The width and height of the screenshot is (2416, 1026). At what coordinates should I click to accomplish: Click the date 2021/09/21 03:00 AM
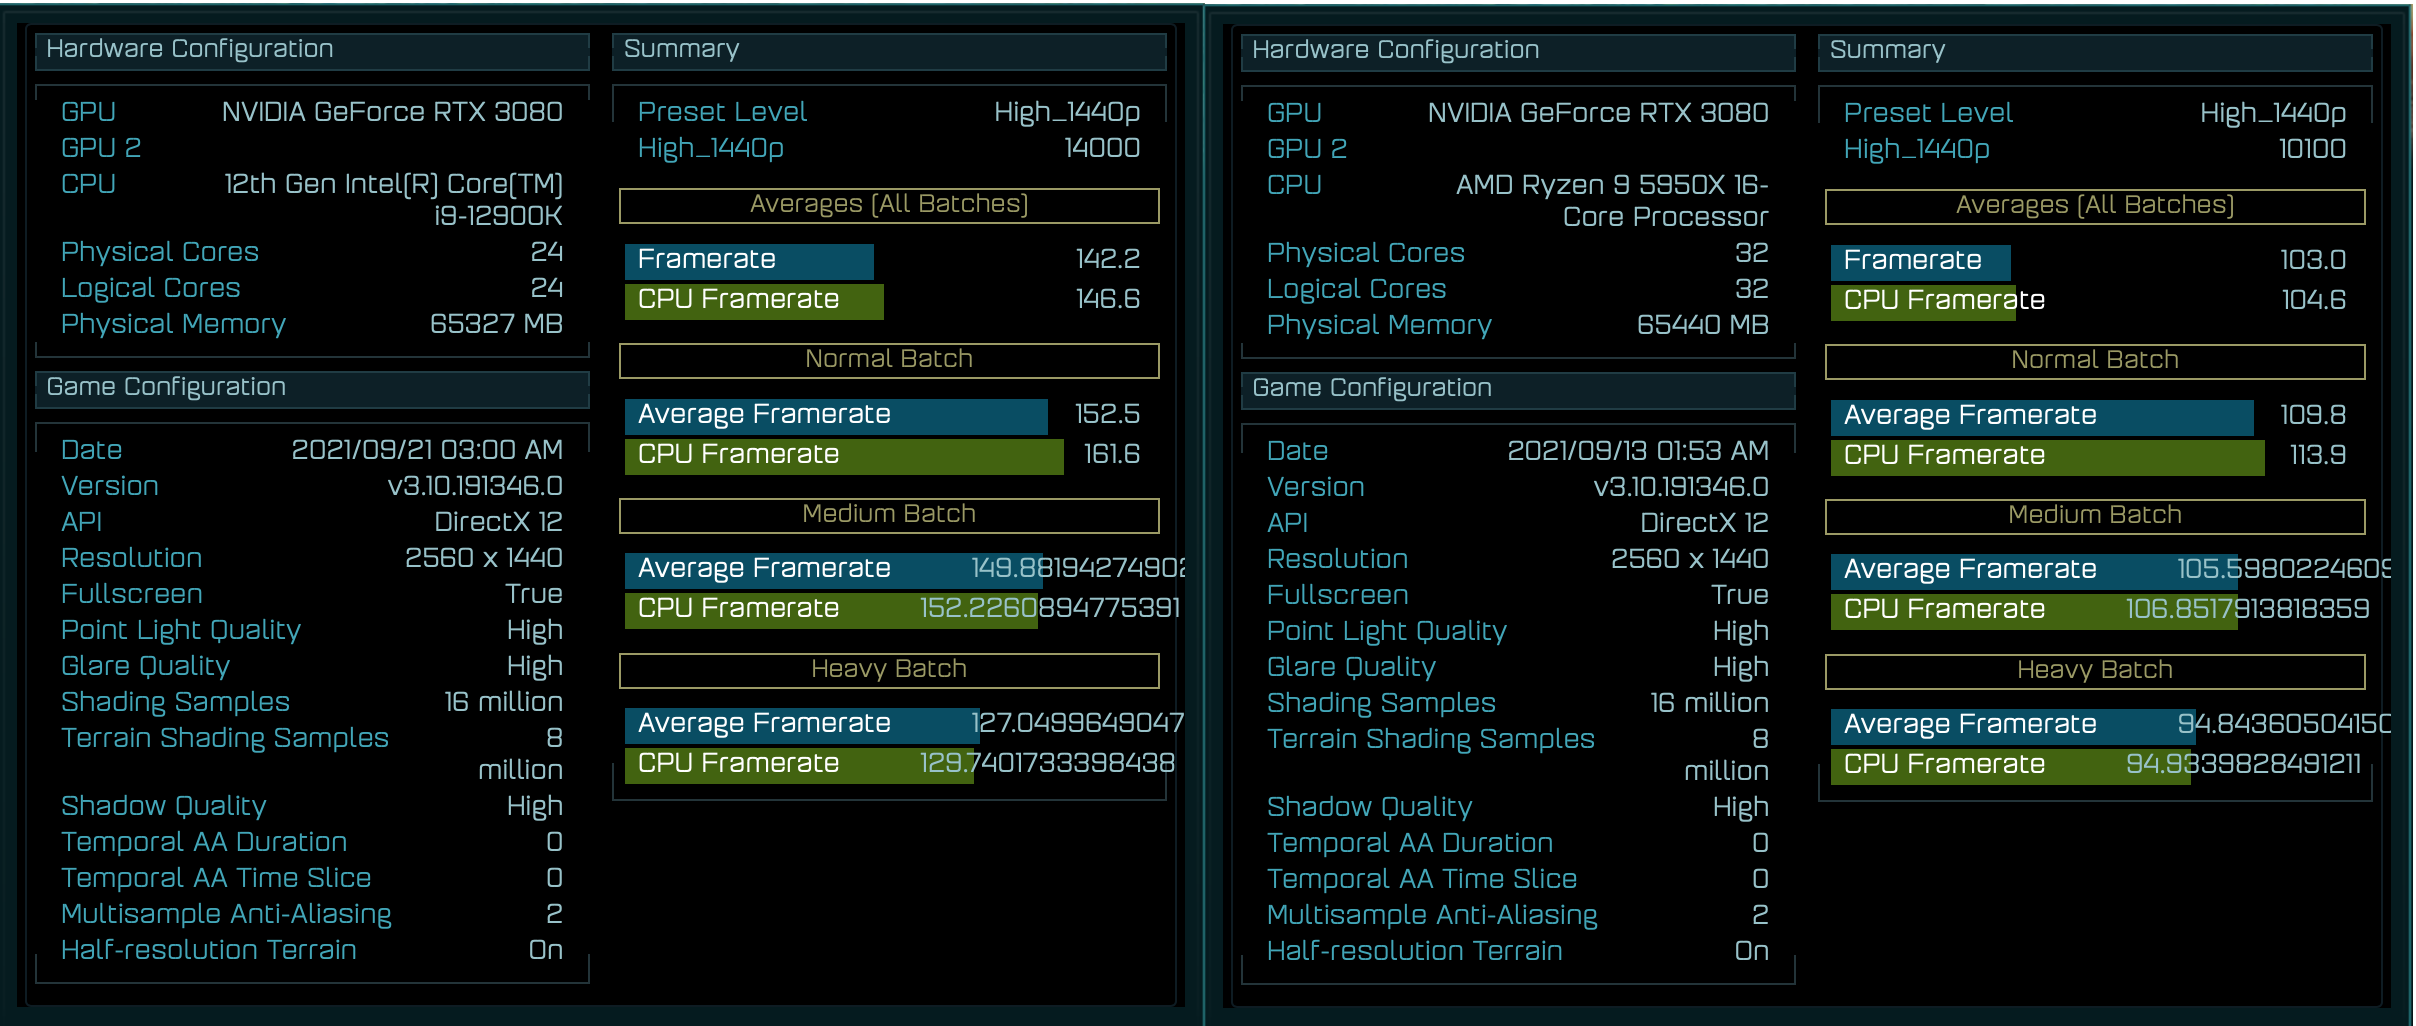pos(426,450)
